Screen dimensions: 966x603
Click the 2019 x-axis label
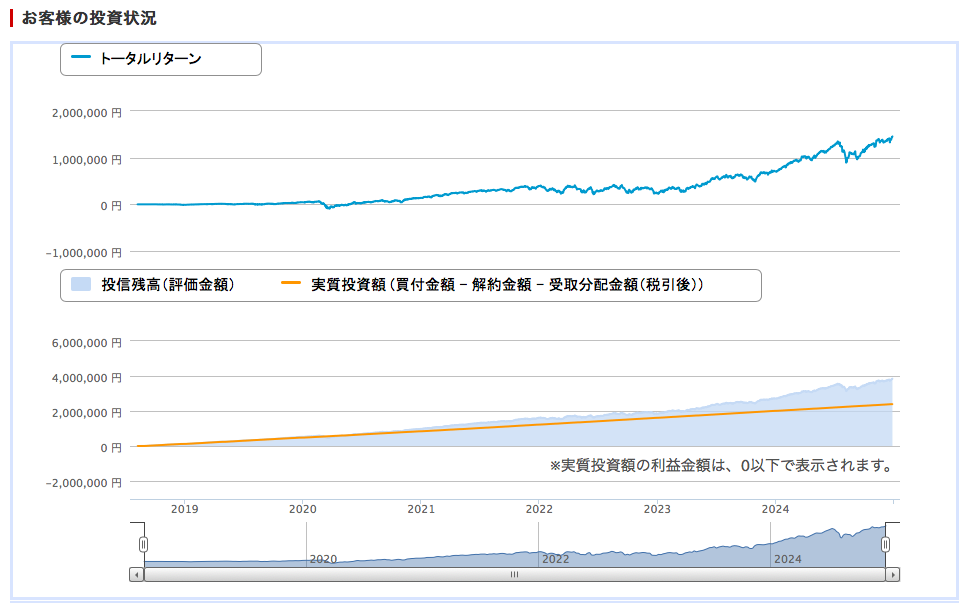click(x=185, y=509)
